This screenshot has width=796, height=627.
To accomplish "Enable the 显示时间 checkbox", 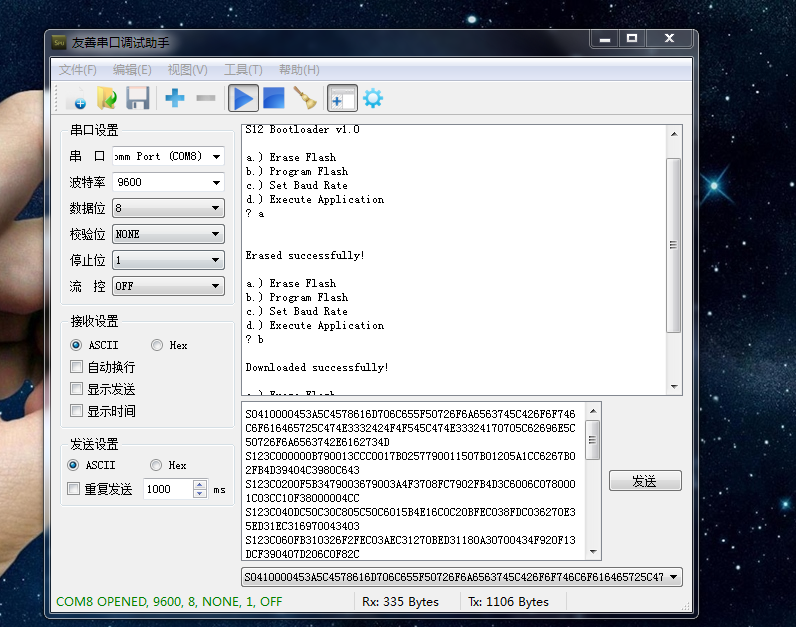I will pos(77,411).
